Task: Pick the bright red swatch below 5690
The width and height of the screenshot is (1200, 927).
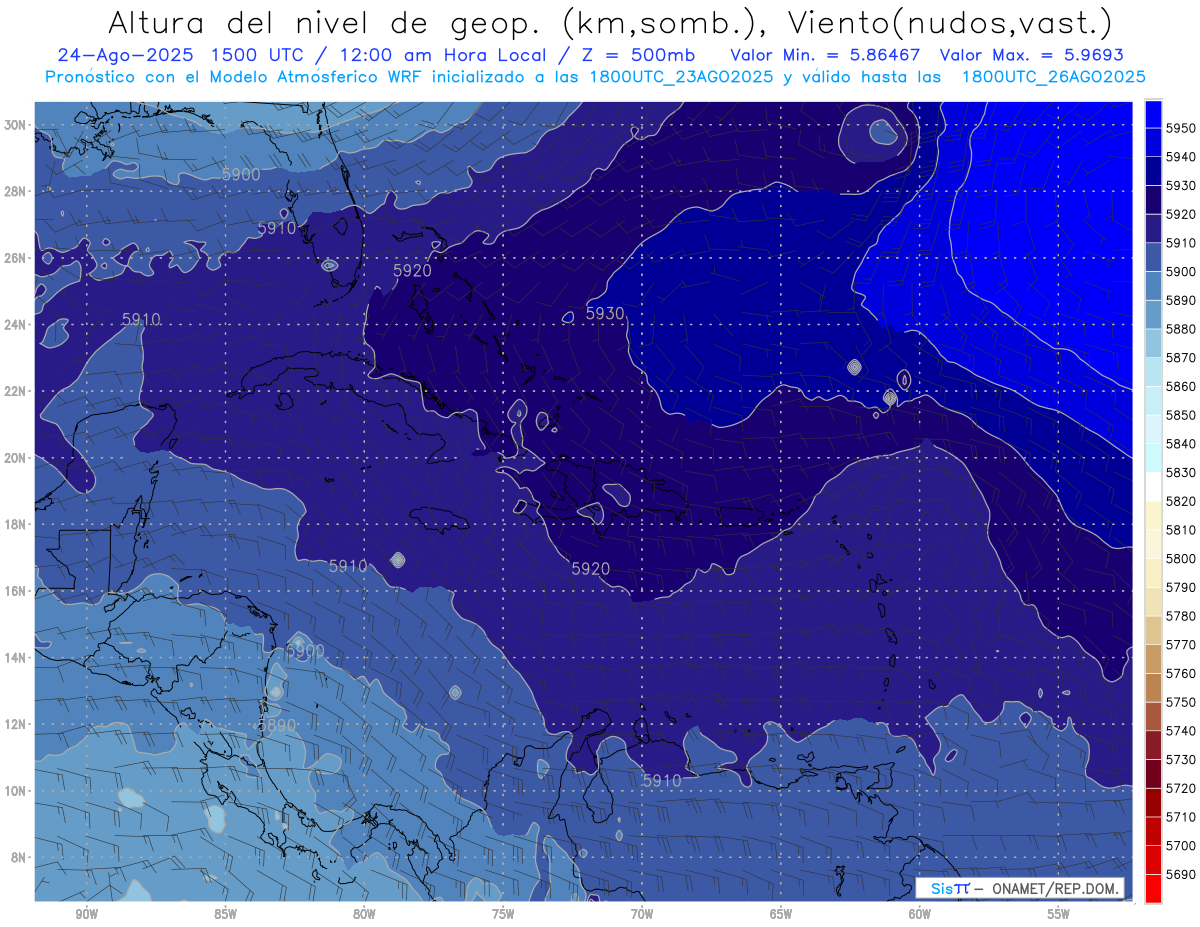Action: (1153, 888)
